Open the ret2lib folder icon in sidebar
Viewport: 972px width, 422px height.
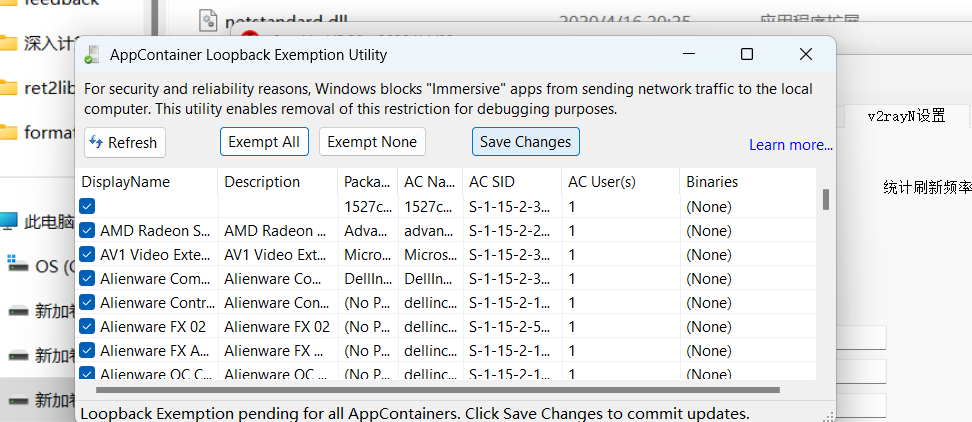[8, 87]
